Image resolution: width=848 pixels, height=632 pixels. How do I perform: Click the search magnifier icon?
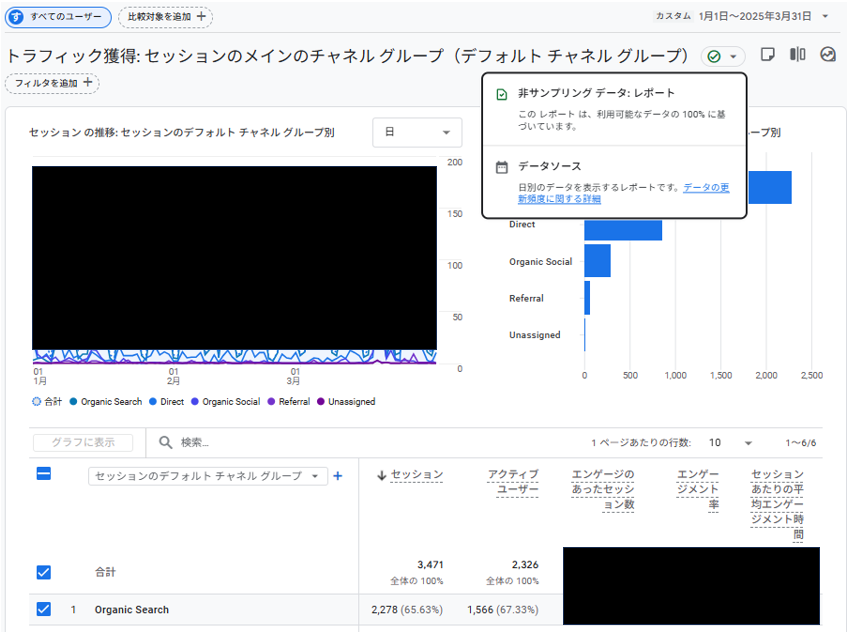(x=165, y=443)
